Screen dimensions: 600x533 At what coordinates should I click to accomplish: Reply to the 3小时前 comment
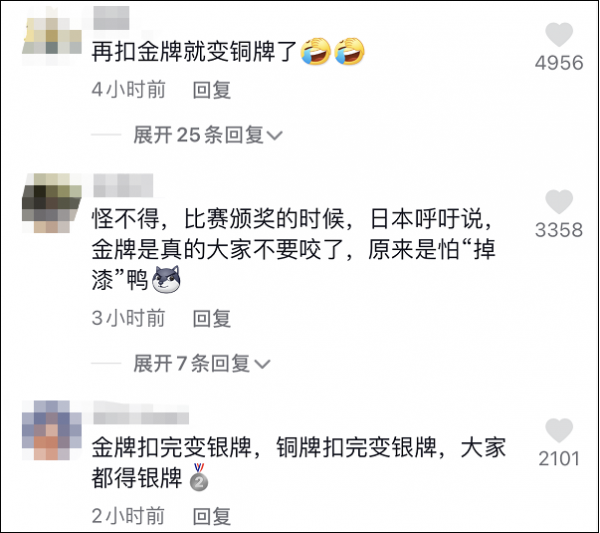click(212, 319)
